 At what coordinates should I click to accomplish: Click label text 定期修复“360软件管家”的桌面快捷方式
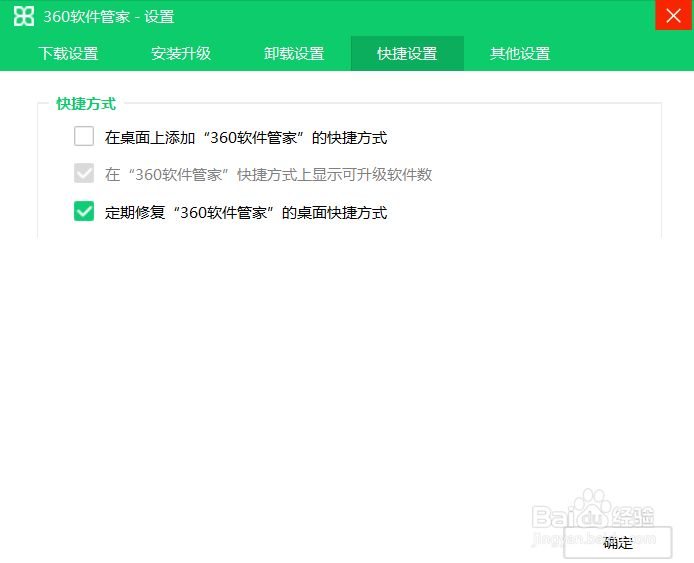tap(246, 213)
